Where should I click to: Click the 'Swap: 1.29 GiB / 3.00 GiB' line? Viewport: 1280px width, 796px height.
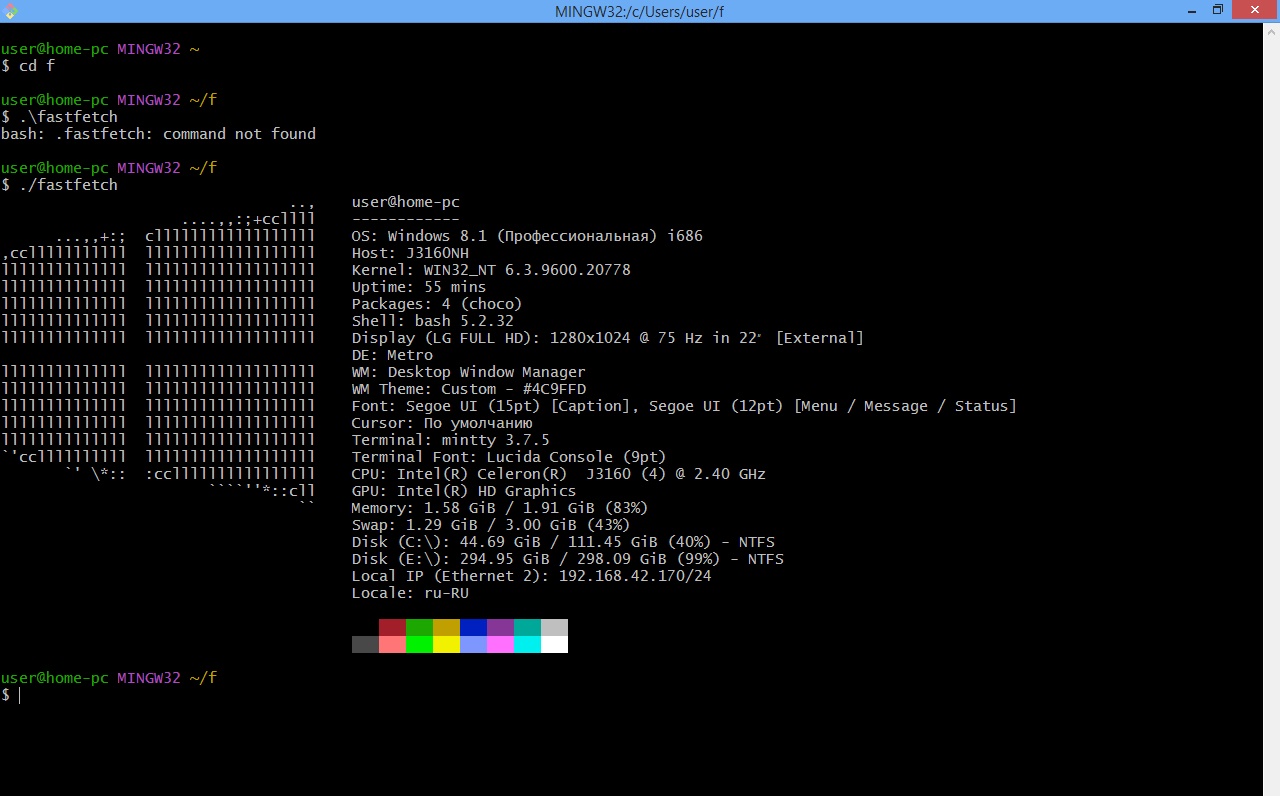pyautogui.click(x=491, y=525)
